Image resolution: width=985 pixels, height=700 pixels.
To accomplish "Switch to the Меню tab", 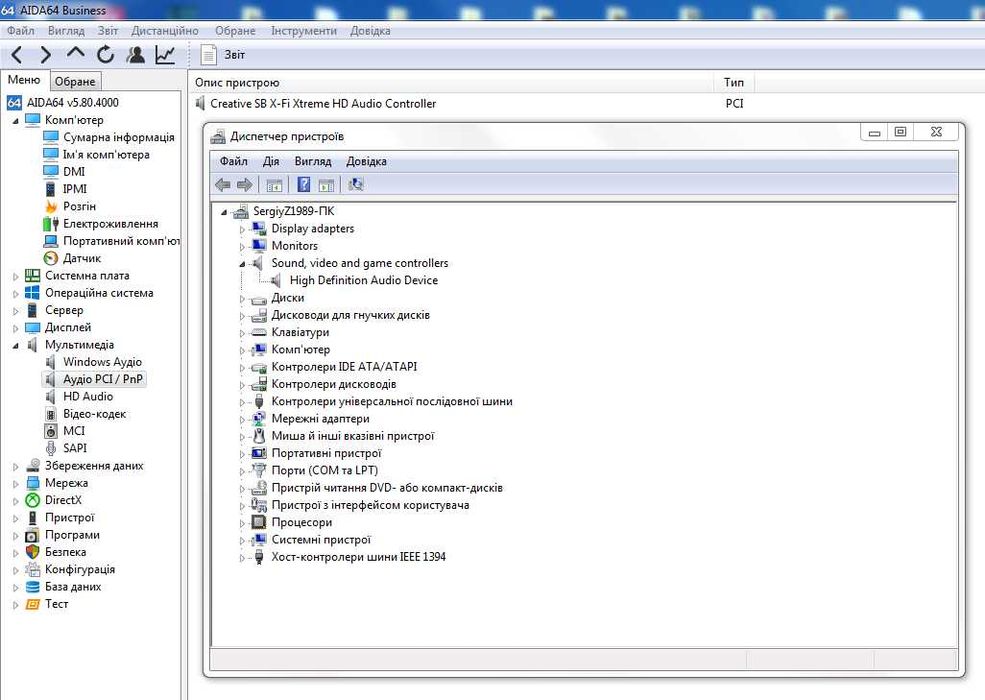I will click(x=24, y=80).
